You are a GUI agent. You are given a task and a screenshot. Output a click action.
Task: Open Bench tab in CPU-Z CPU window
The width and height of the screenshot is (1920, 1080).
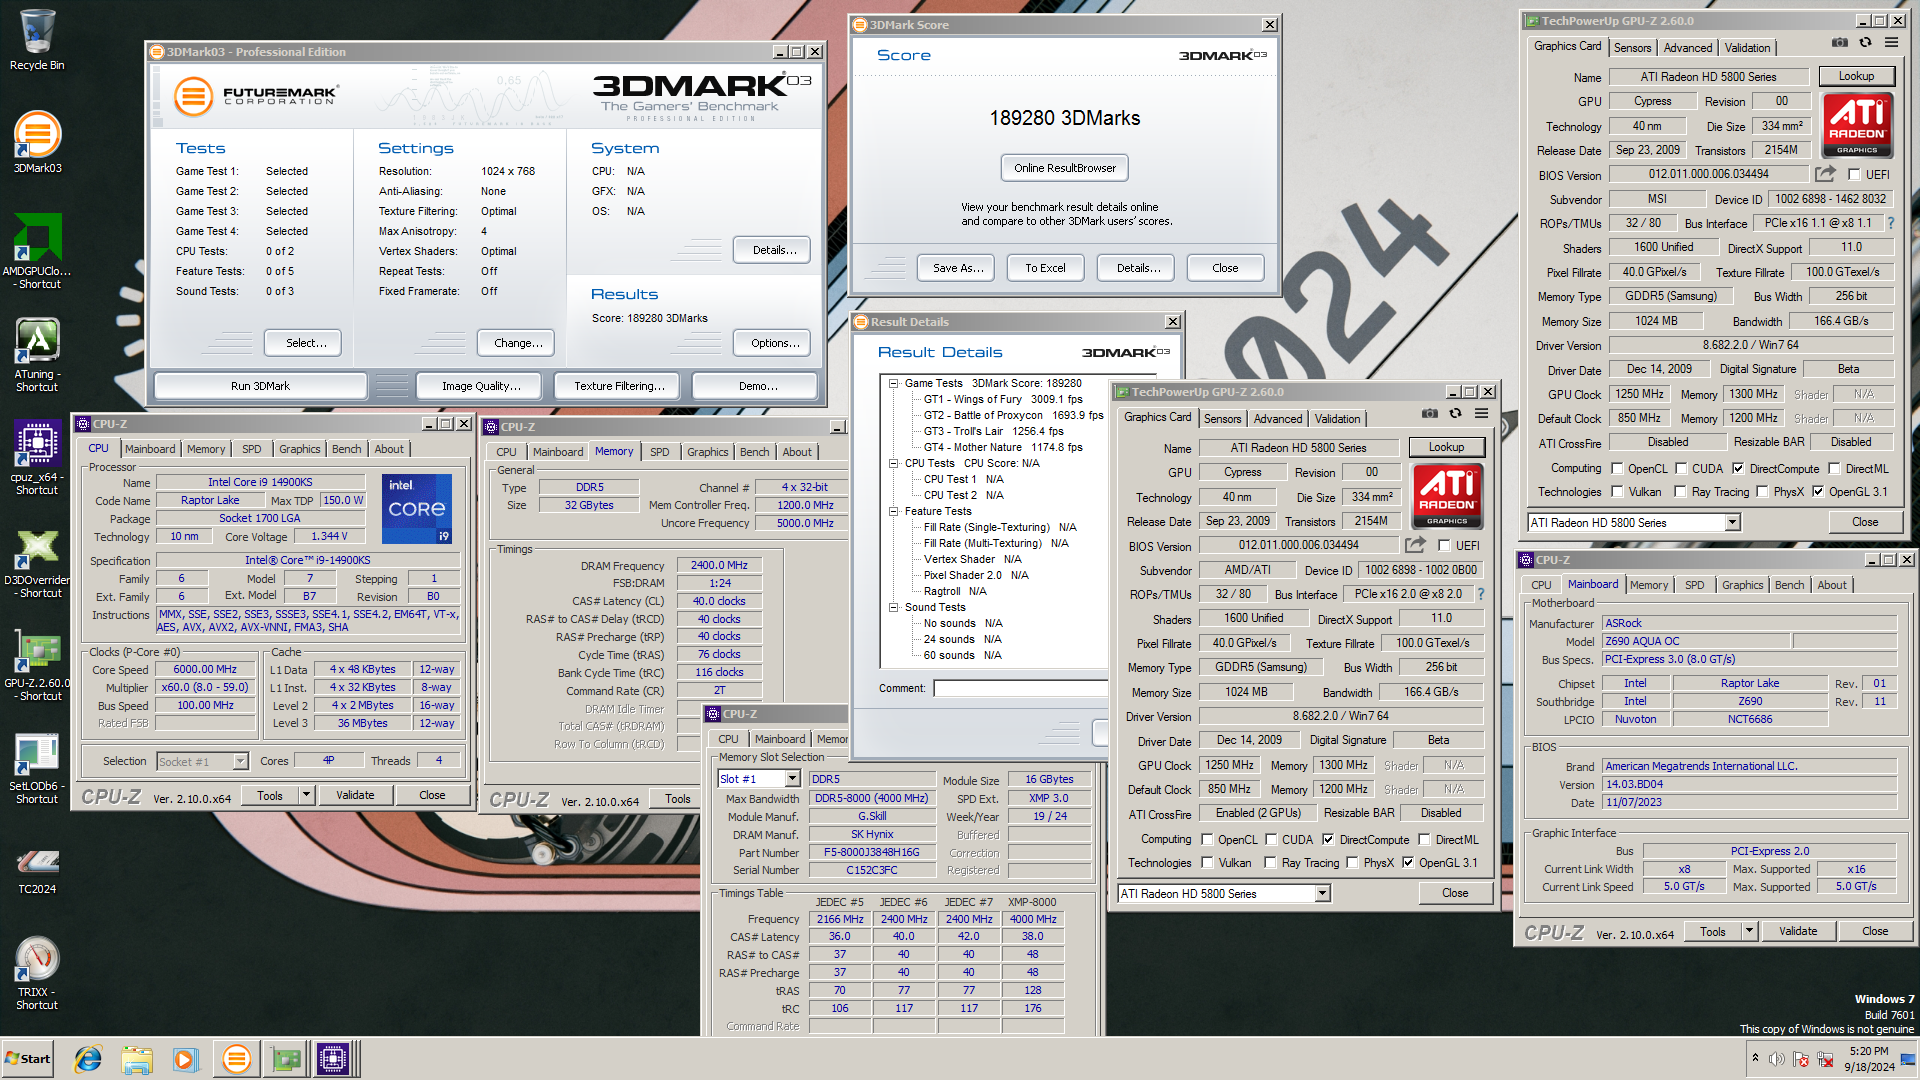[x=346, y=449]
